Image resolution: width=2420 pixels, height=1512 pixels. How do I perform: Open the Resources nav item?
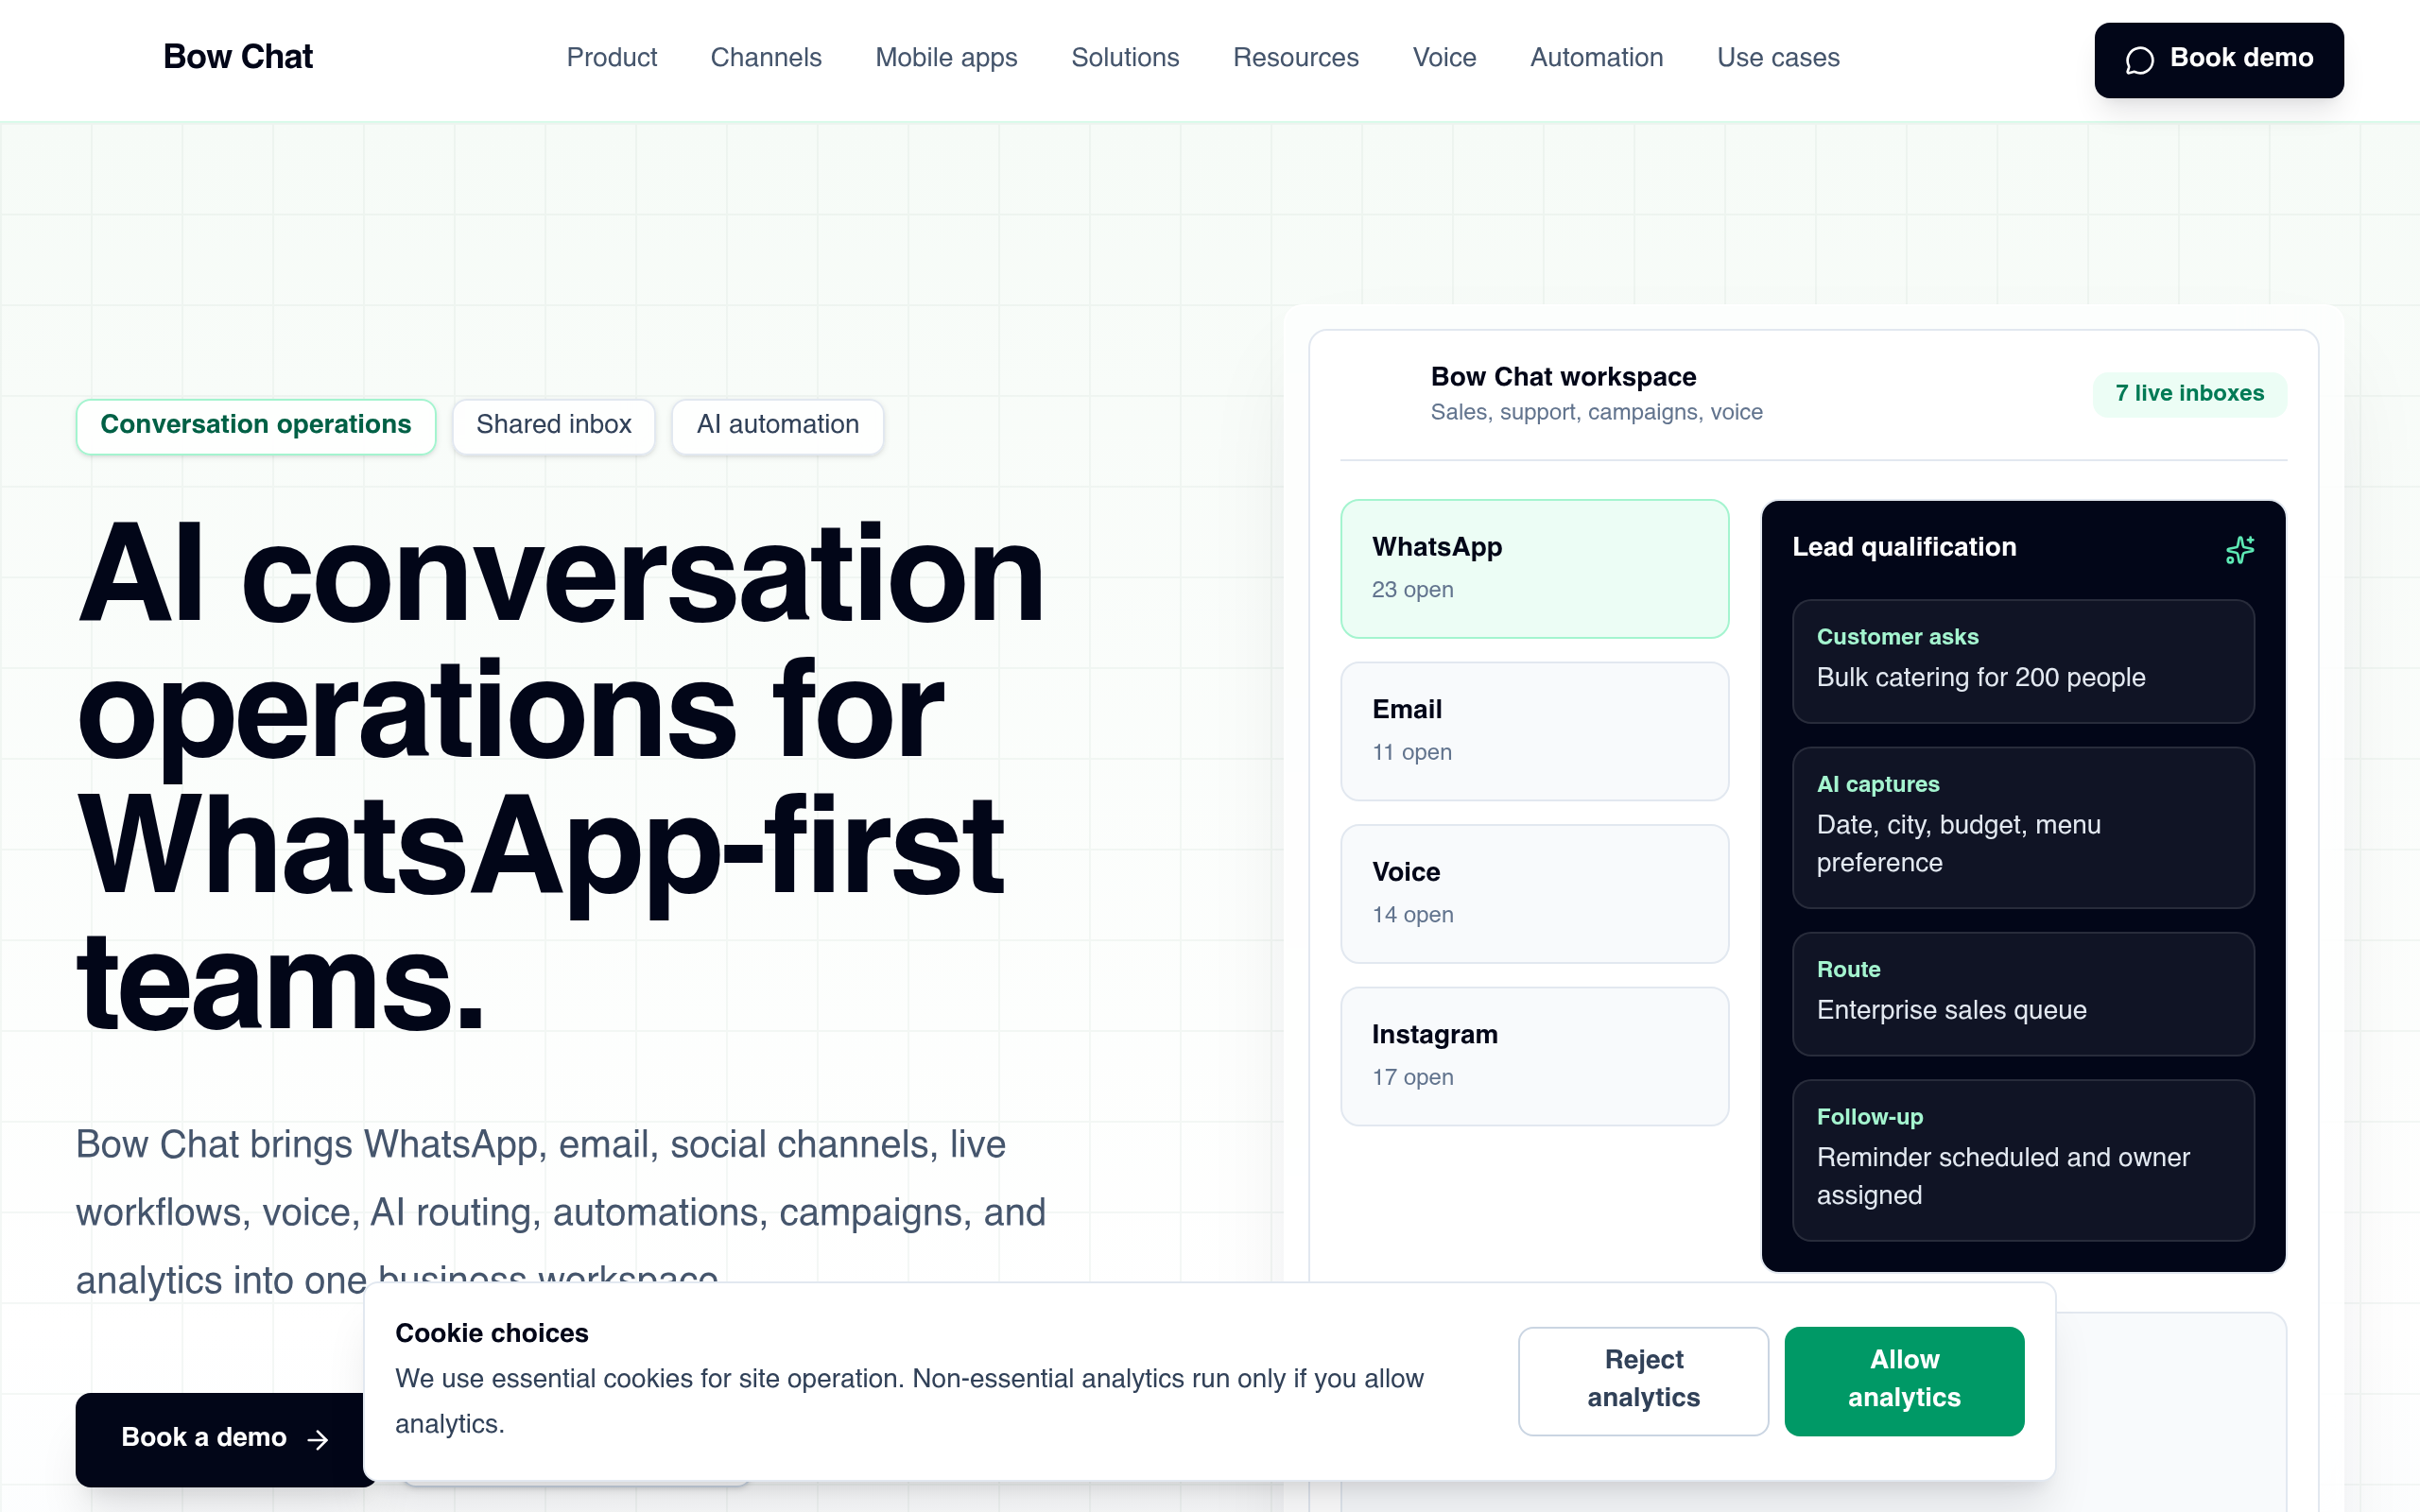click(1295, 57)
